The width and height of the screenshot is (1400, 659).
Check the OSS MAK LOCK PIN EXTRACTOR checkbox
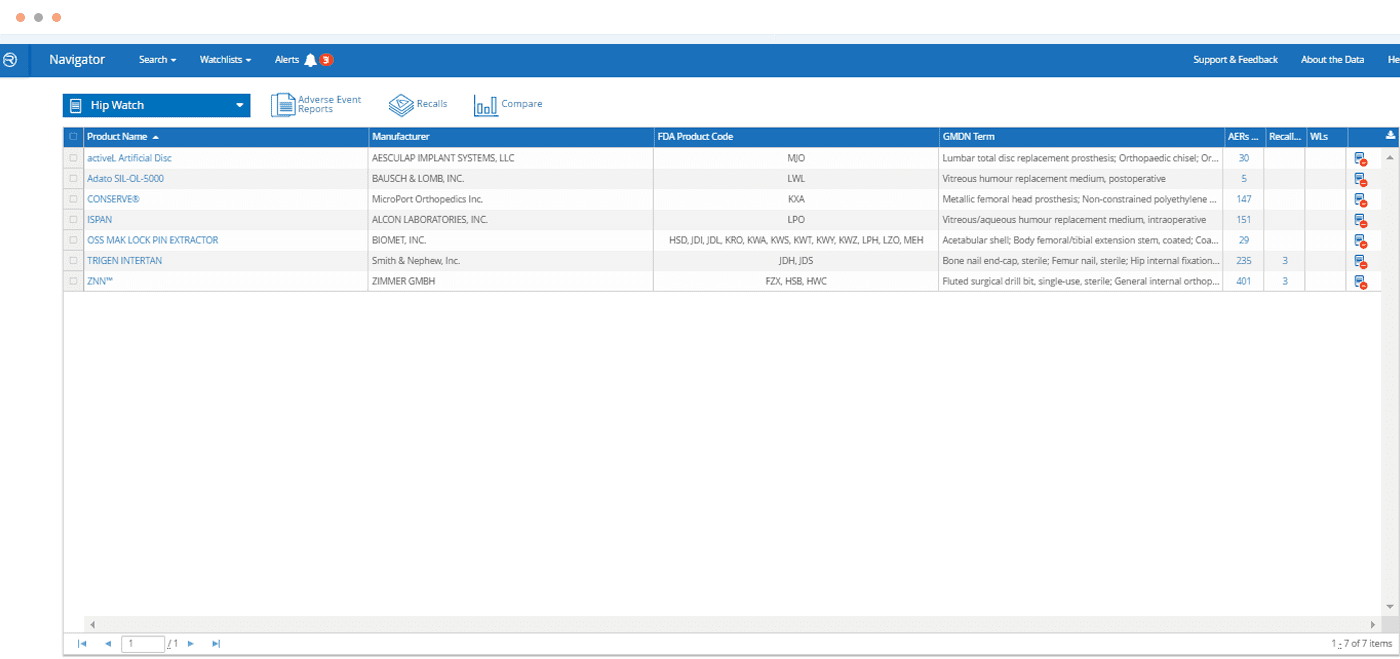(73, 240)
